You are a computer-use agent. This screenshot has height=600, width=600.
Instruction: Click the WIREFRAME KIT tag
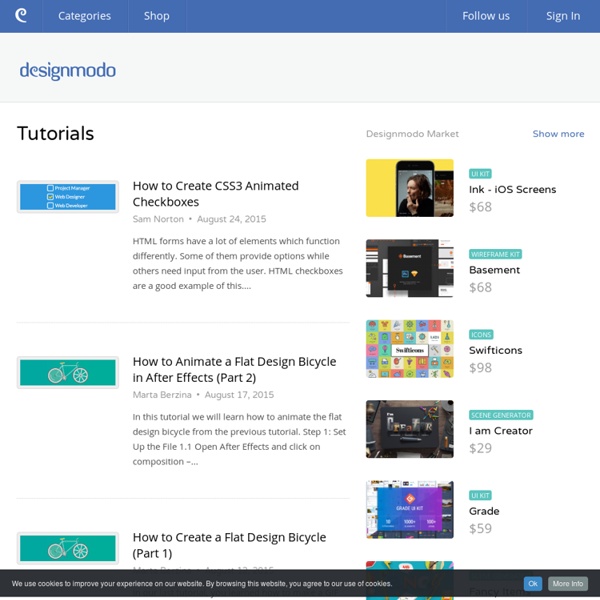(x=495, y=254)
